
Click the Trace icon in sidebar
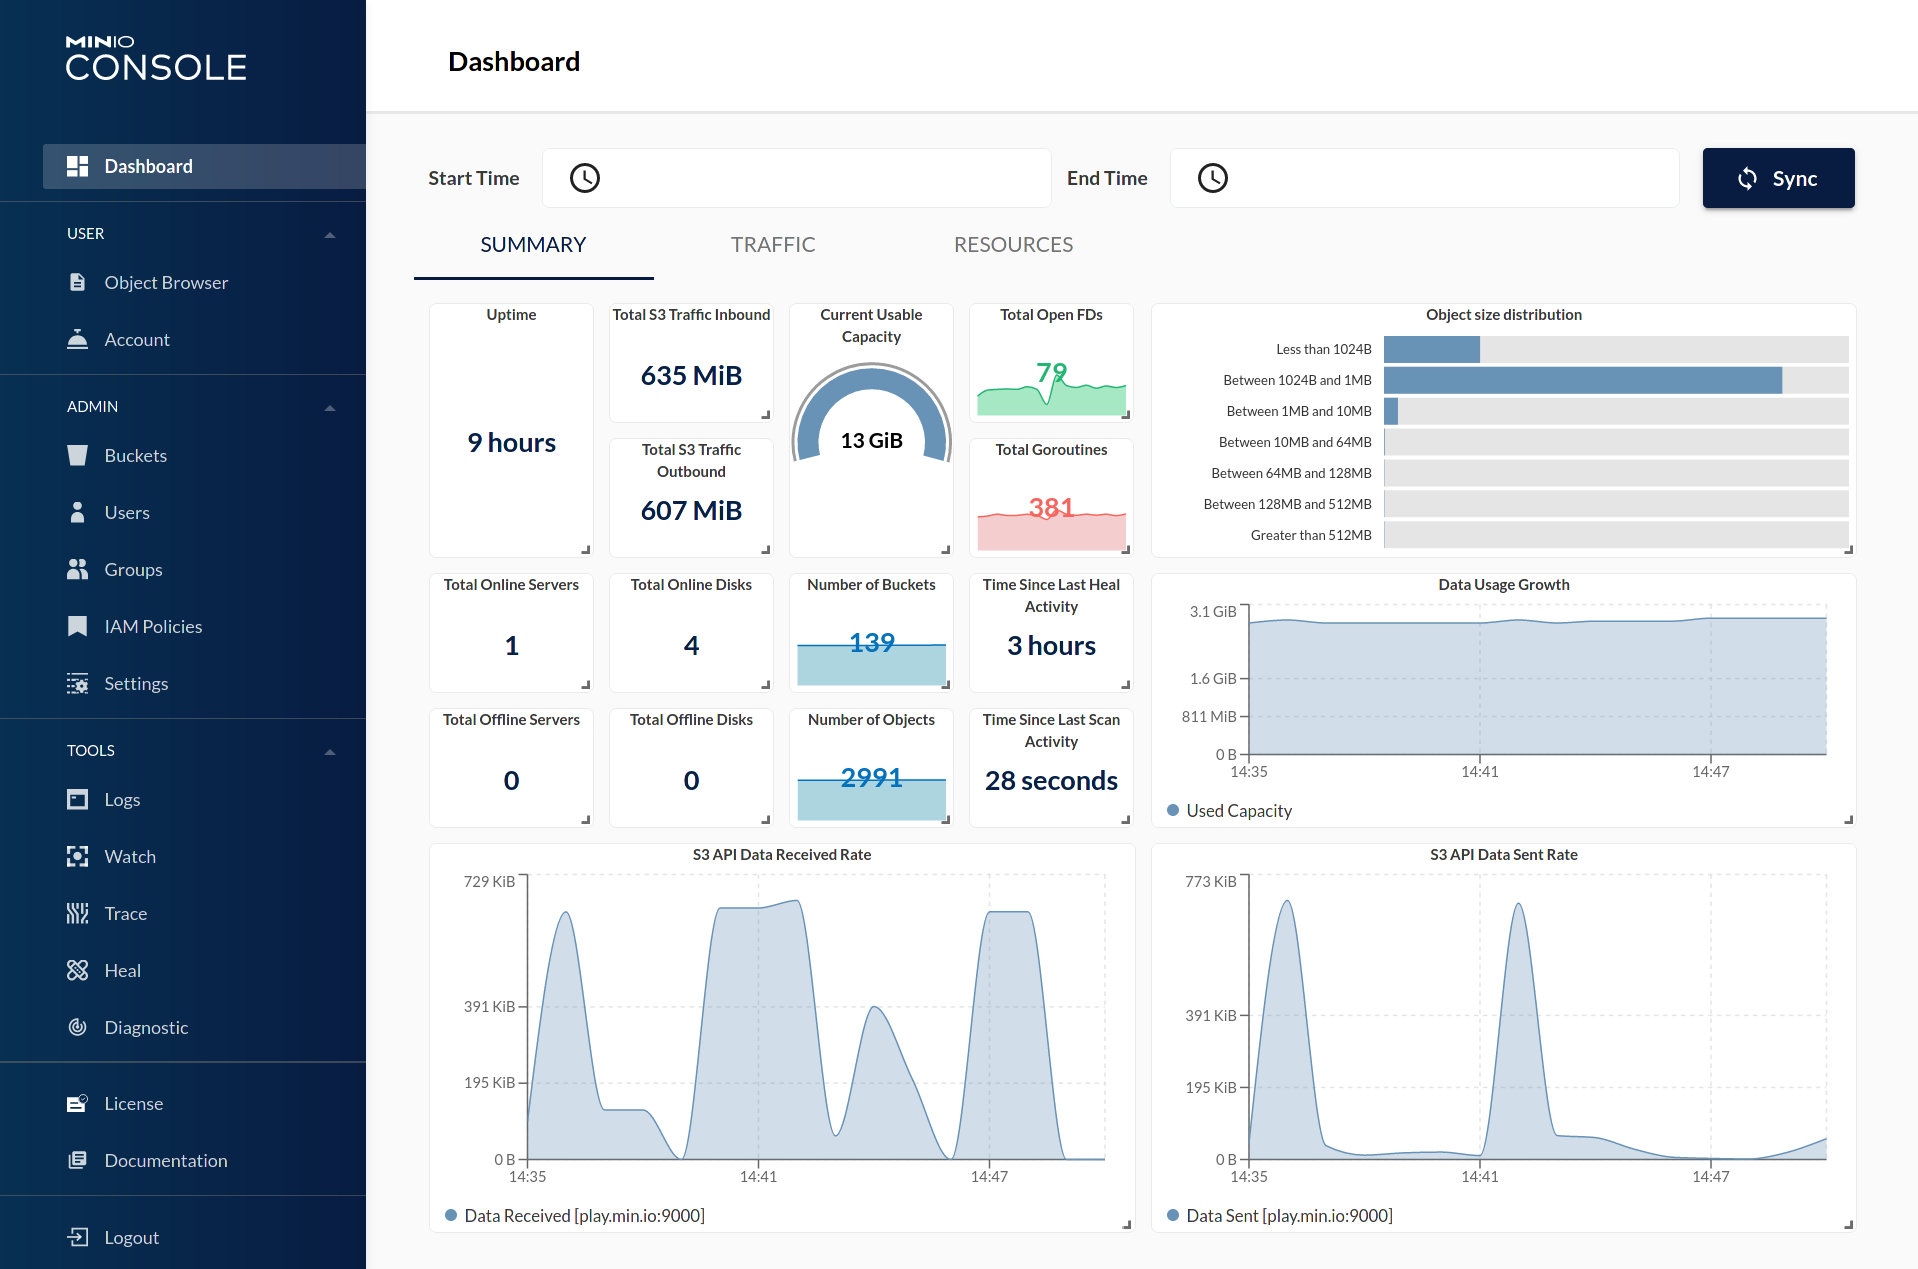click(x=77, y=914)
